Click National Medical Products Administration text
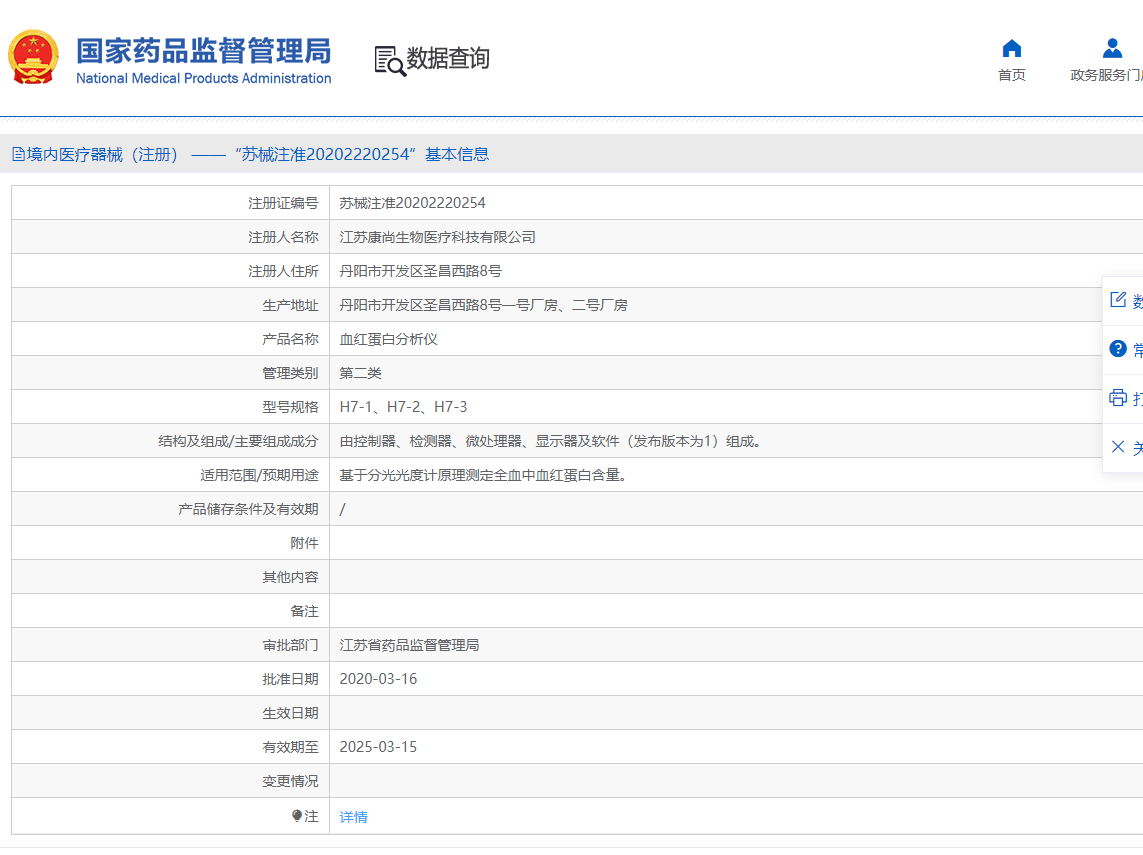 (203, 78)
